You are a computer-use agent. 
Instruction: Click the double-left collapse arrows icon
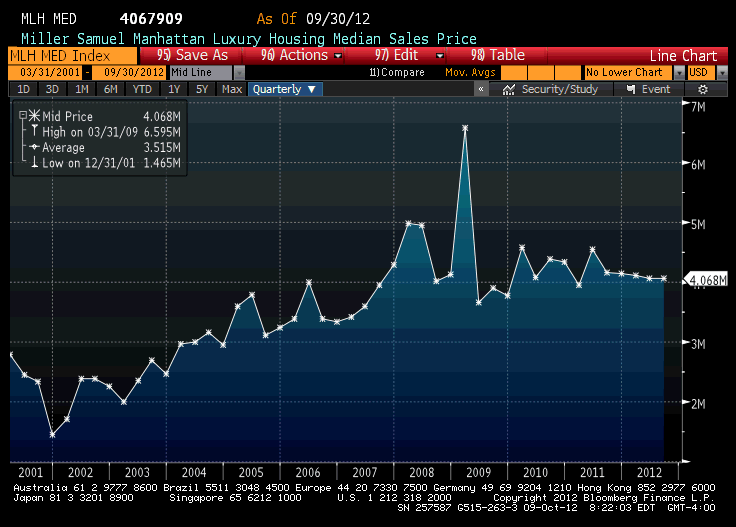(481, 89)
